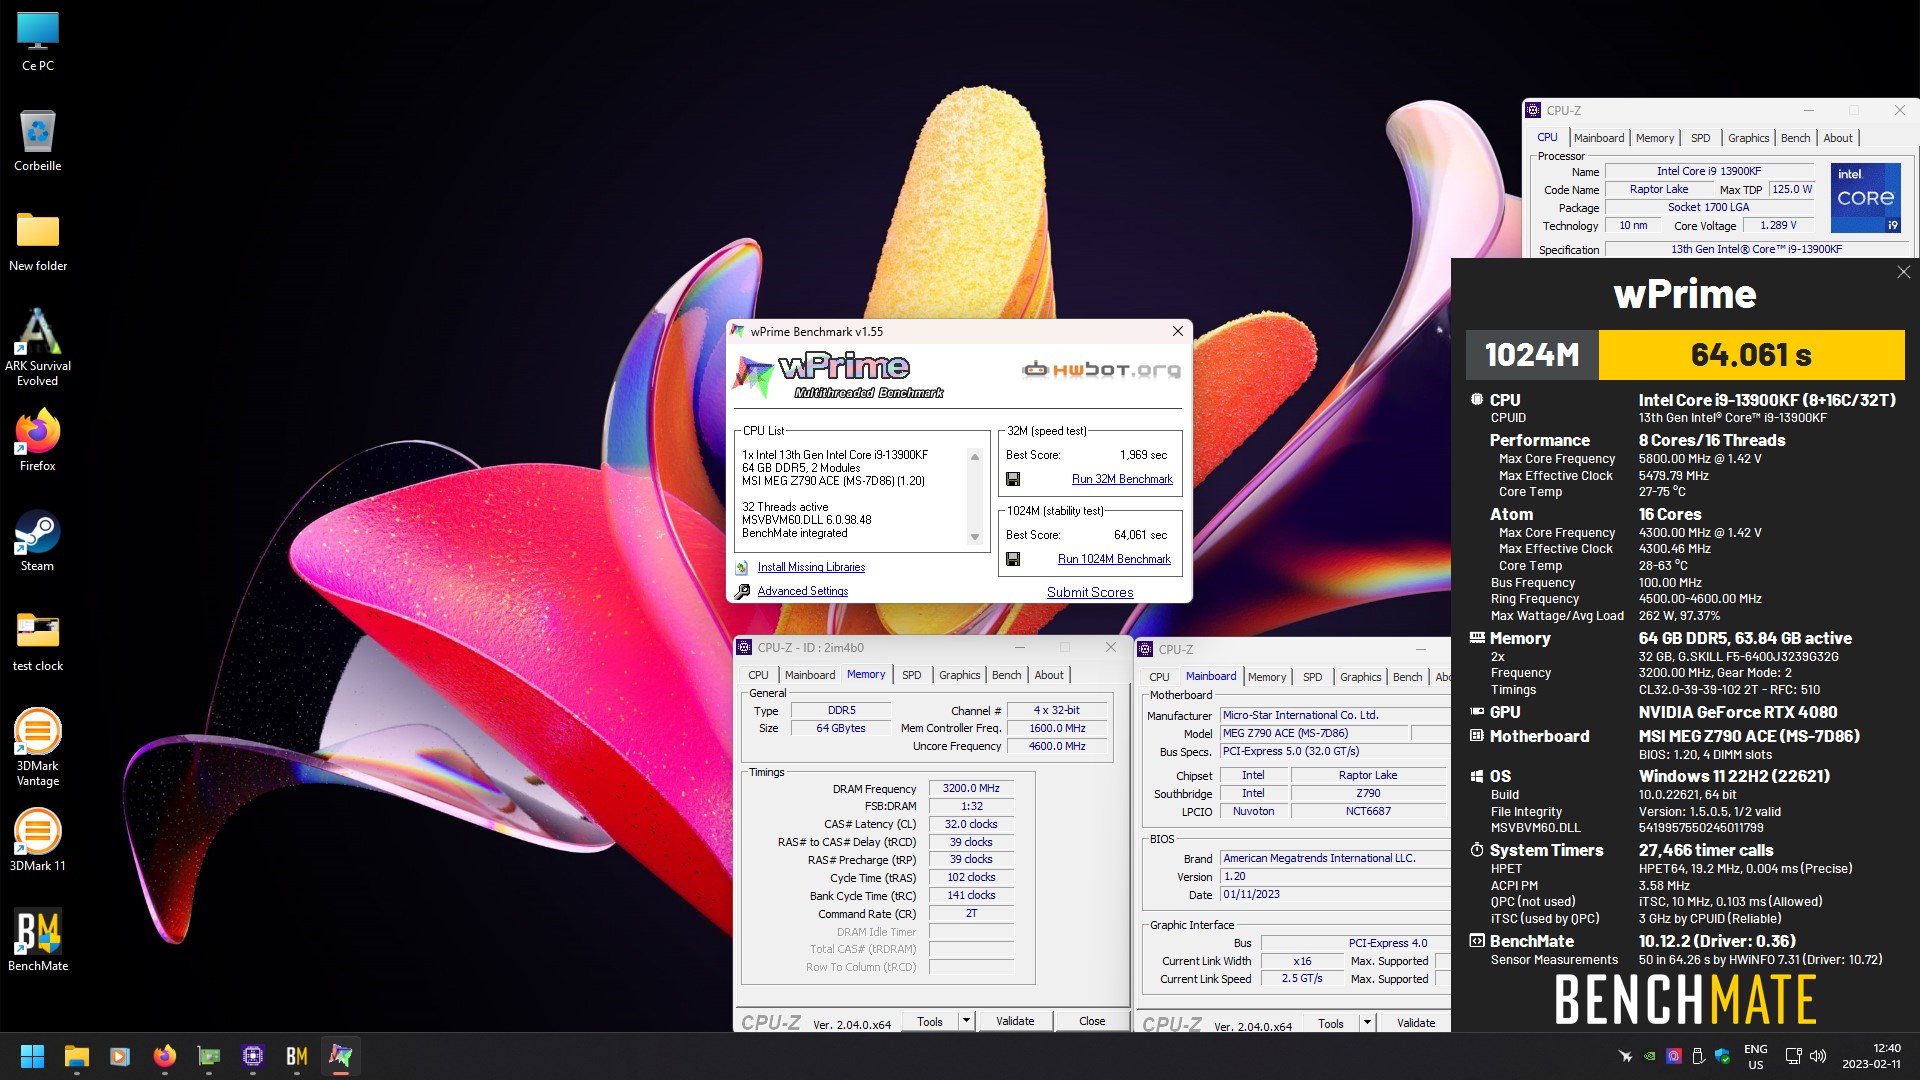Select the New folder desktop icon

(38, 241)
